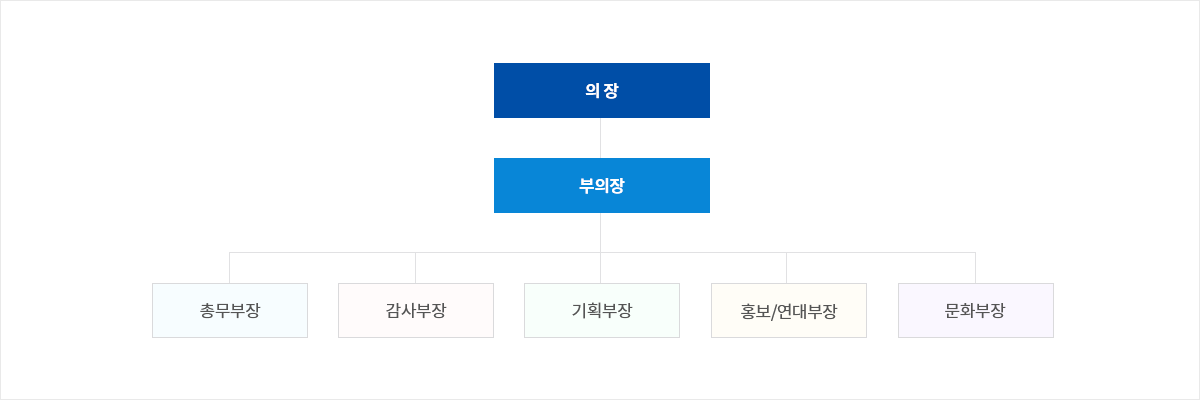Open the 홍보/연대부장 box
This screenshot has height=400, width=1200.
pyautogui.click(x=789, y=310)
